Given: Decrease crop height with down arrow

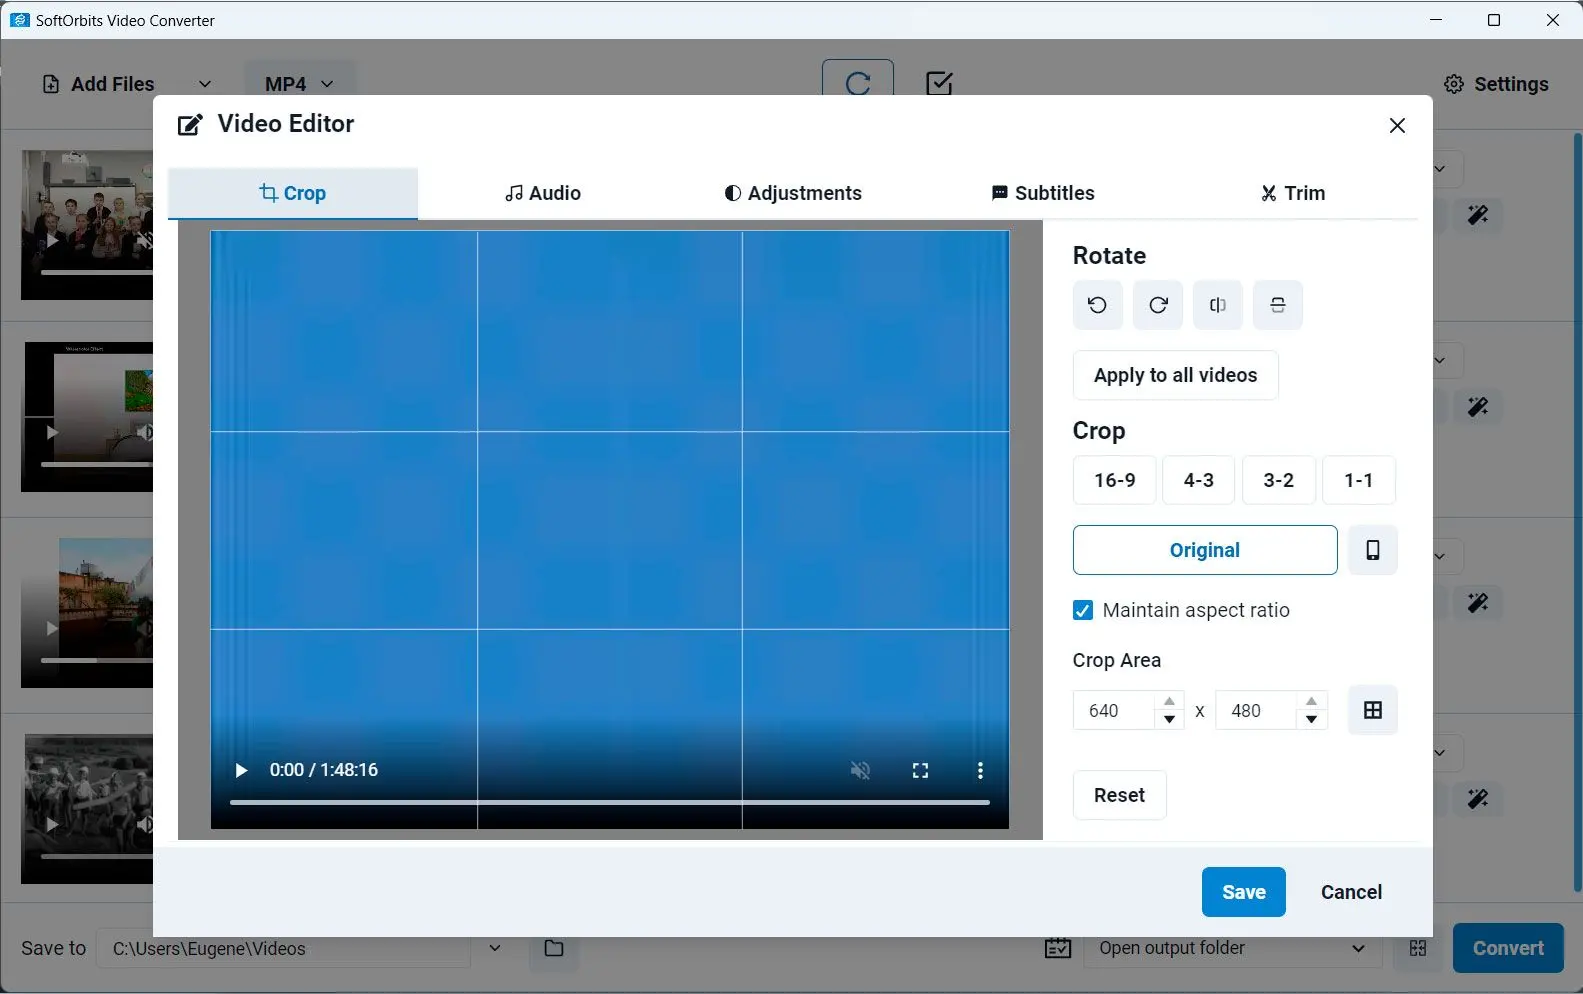Looking at the screenshot, I should 1311,720.
